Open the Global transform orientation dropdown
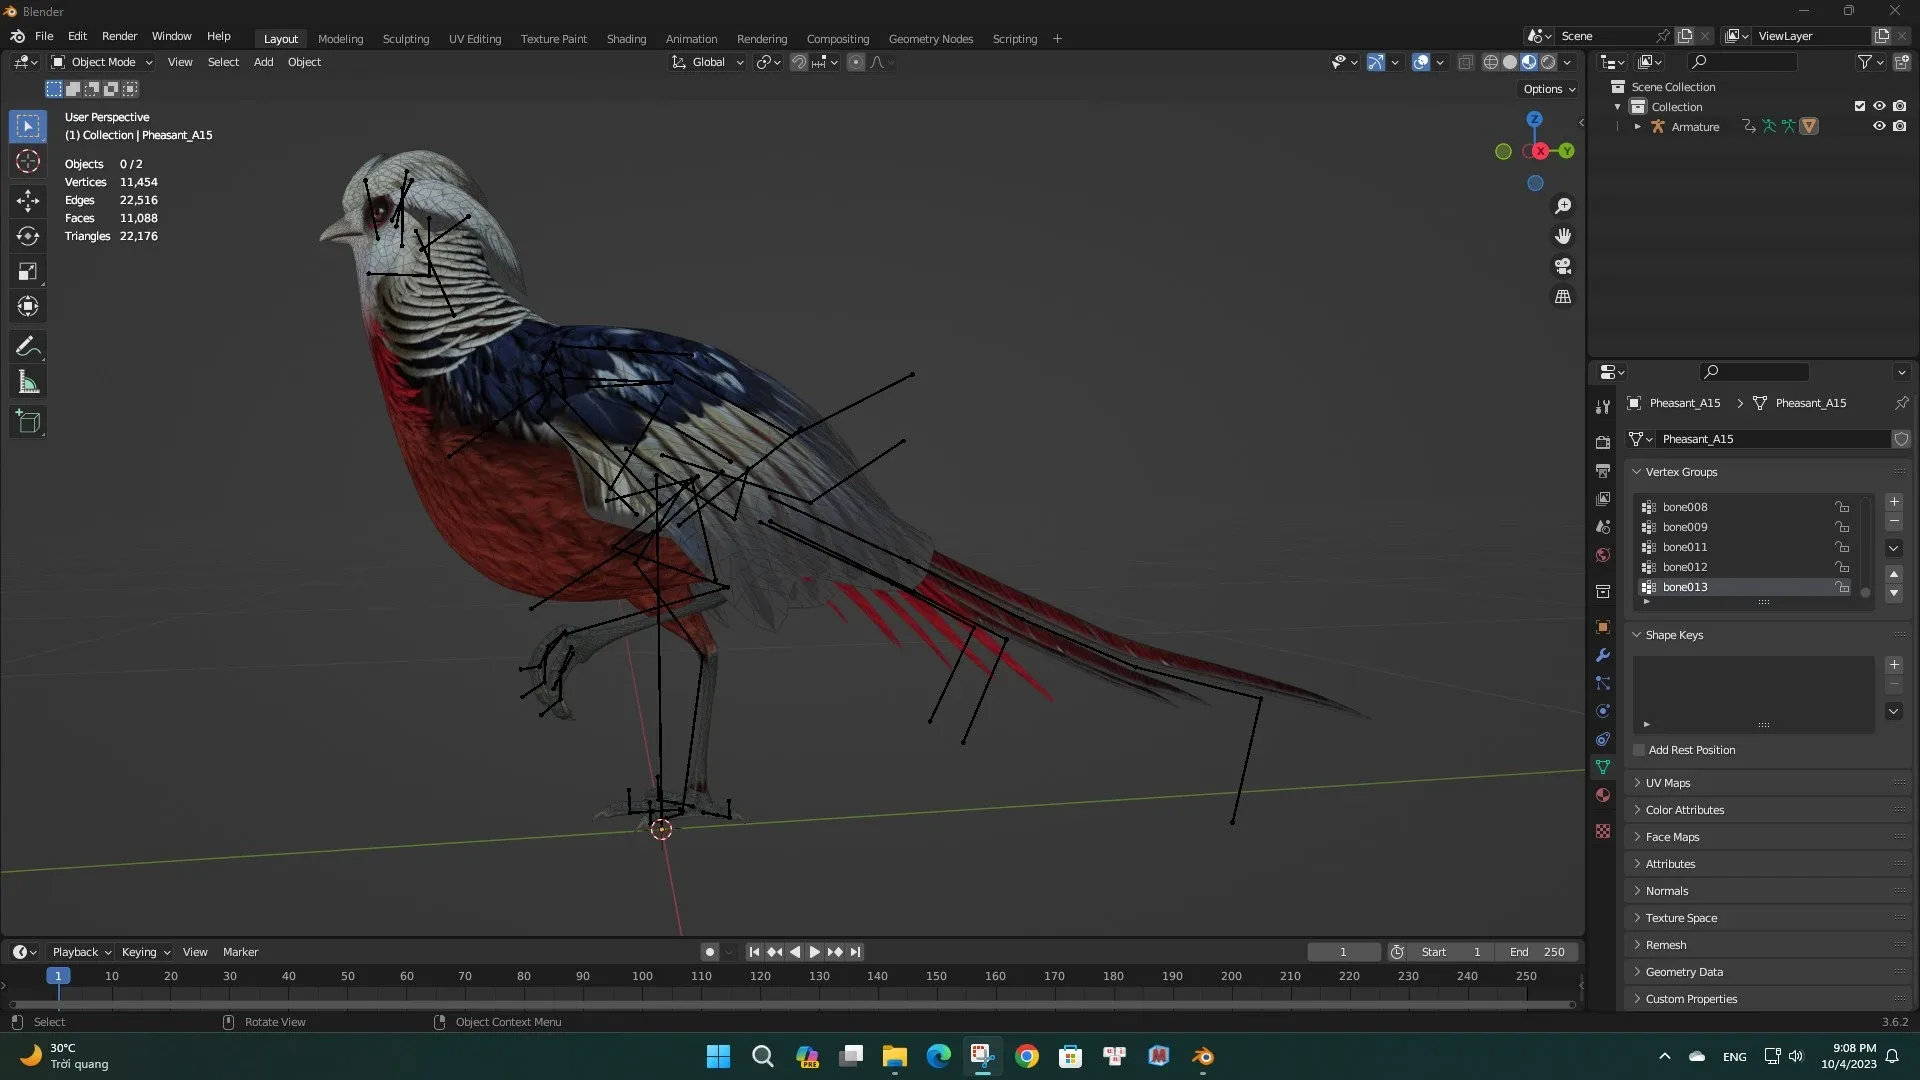The image size is (1920, 1080). (708, 62)
